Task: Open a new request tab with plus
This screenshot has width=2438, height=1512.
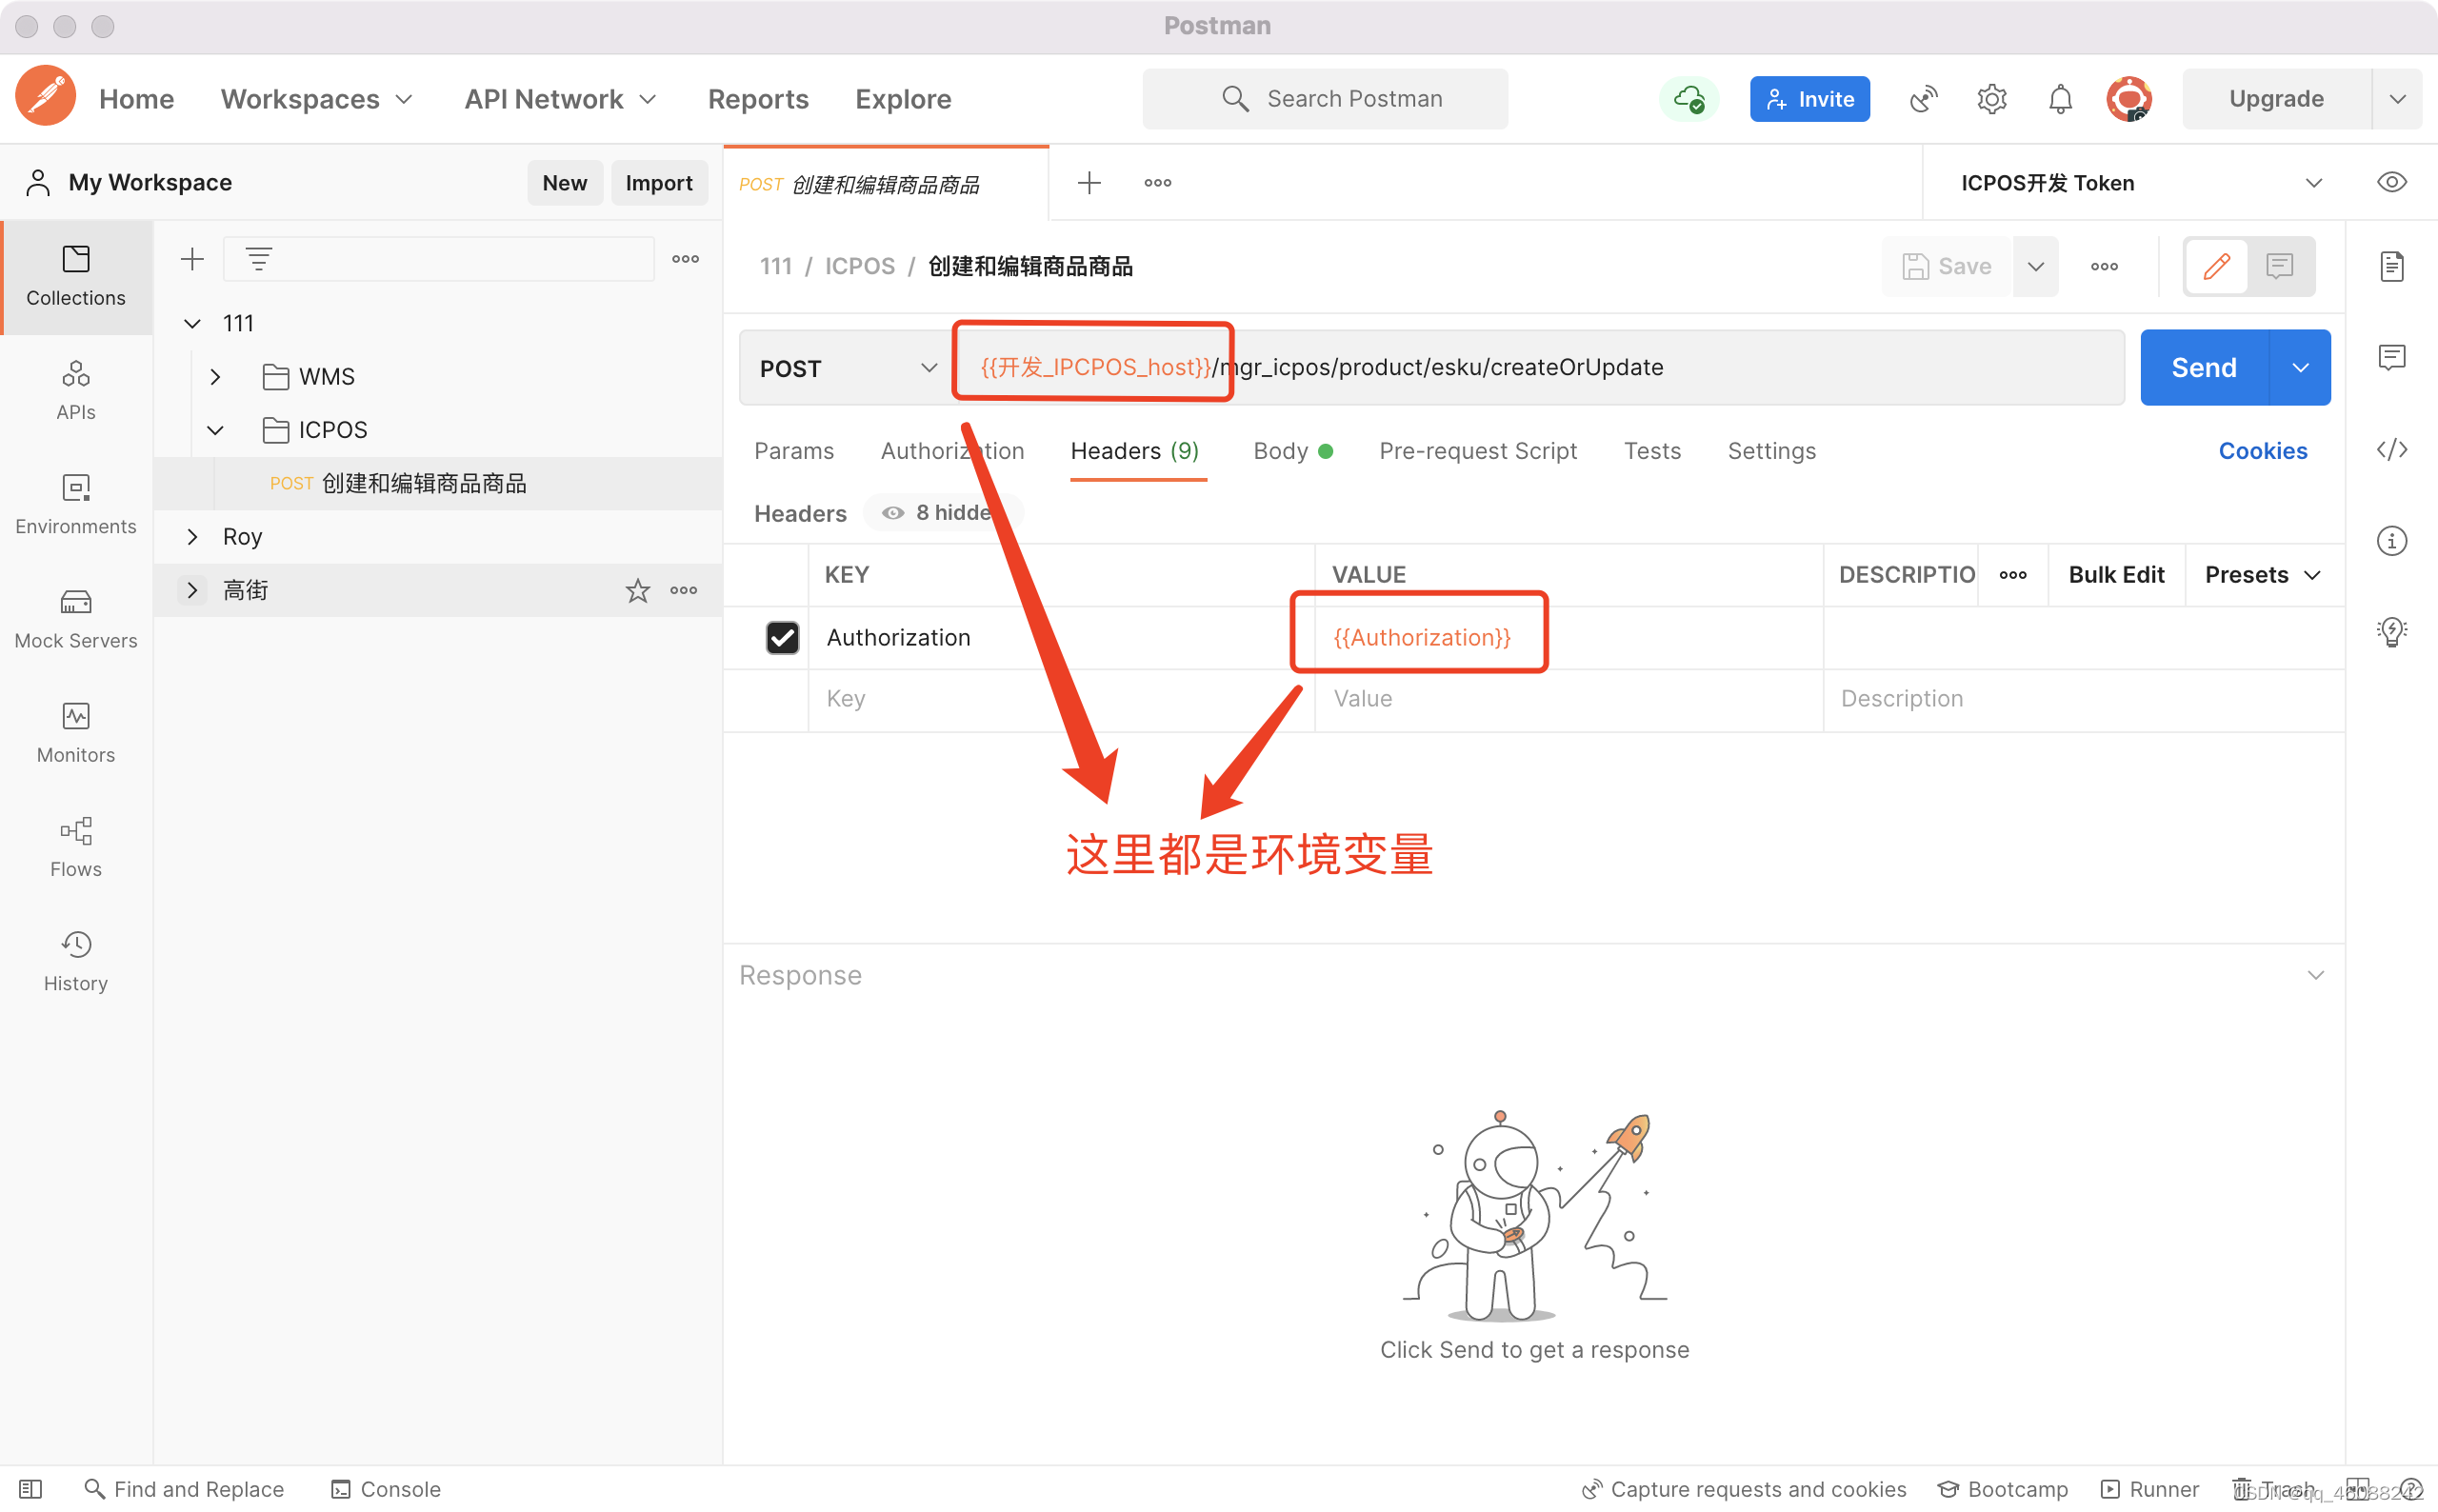Action: click(1089, 183)
